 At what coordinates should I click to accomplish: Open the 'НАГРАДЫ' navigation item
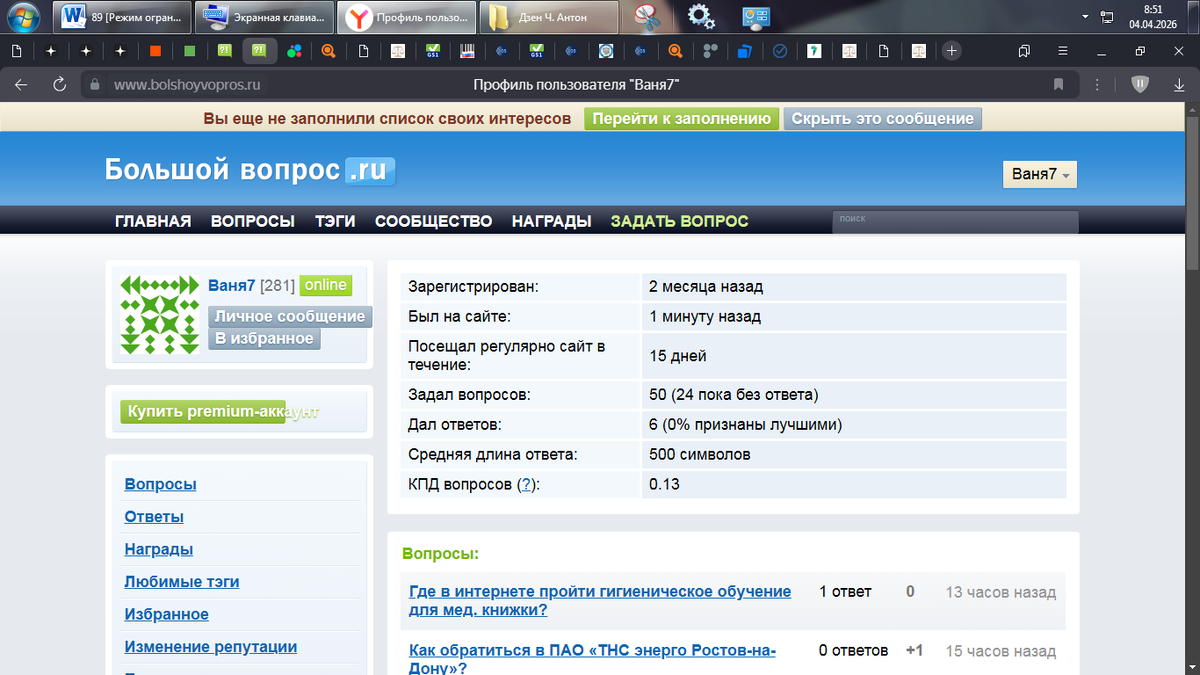552,221
